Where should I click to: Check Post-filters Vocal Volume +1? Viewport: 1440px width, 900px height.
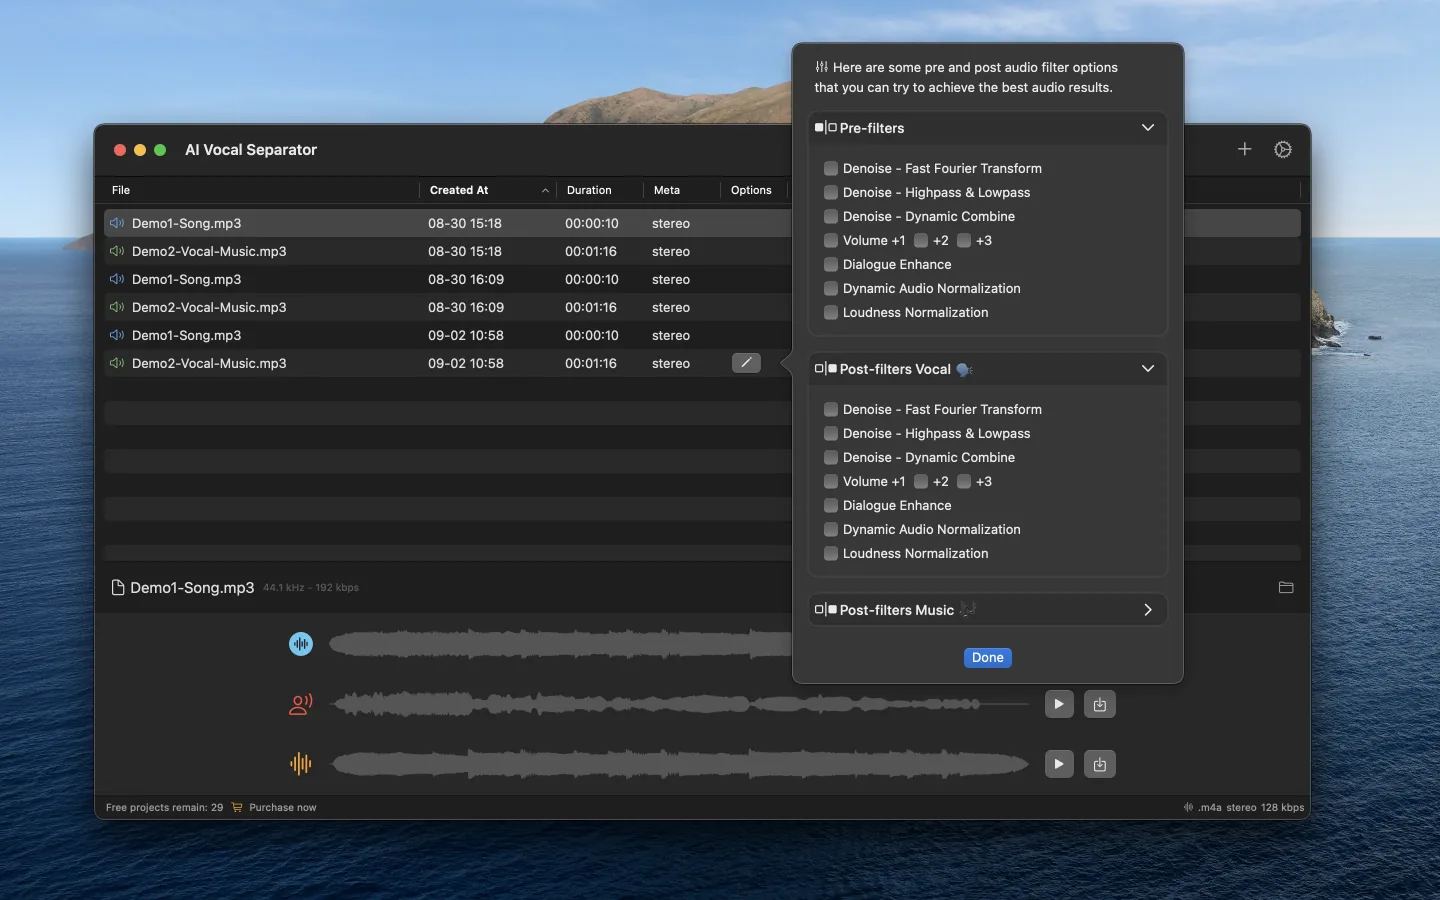831,481
